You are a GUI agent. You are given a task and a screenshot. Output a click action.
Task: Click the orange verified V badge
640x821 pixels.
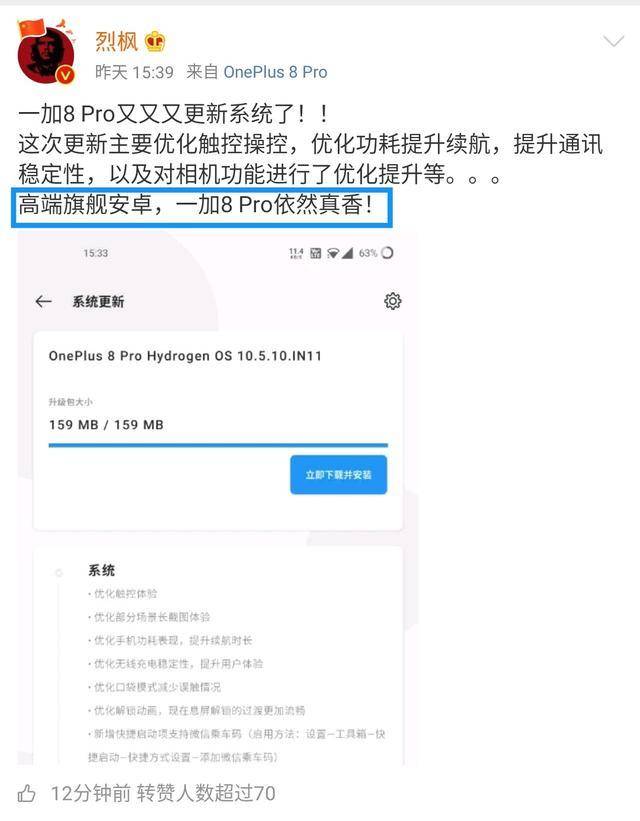point(65,75)
